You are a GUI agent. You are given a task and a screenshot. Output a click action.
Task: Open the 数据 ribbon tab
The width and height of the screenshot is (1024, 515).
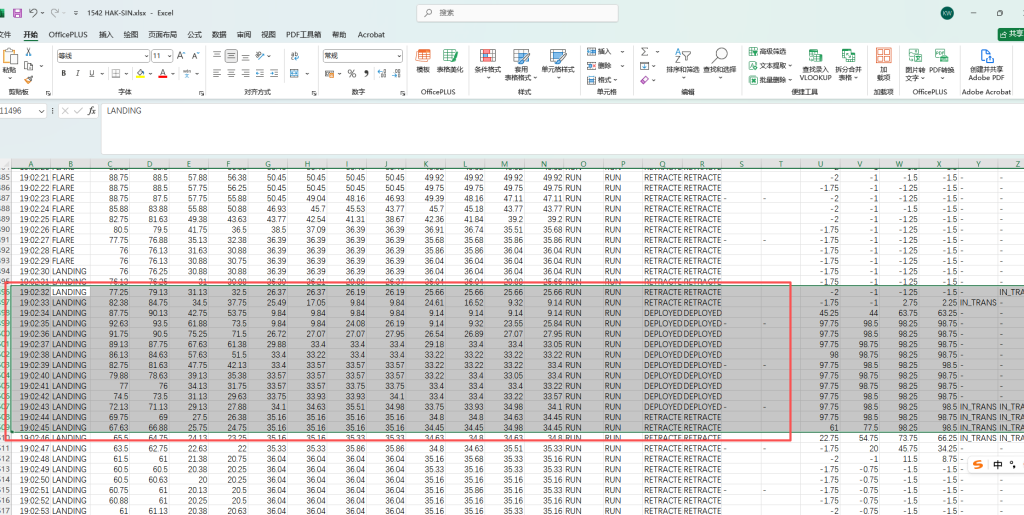pyautogui.click(x=219, y=34)
